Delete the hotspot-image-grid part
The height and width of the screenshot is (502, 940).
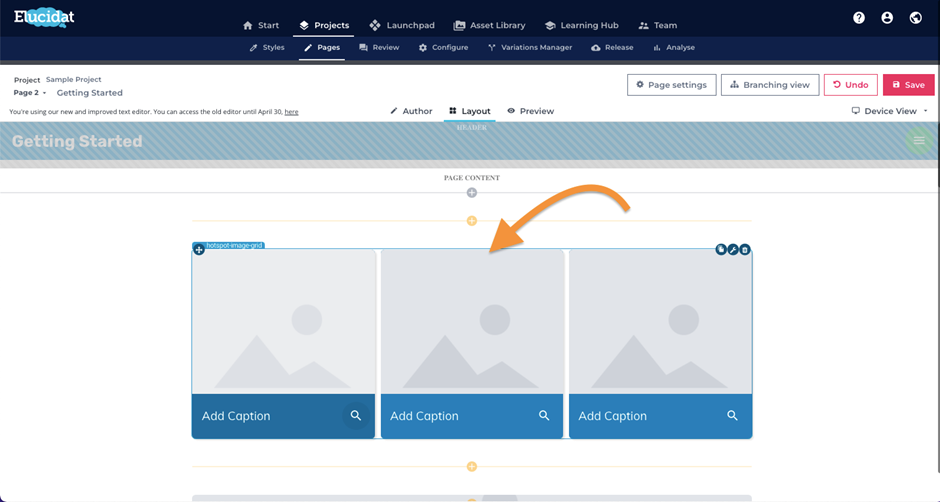click(x=745, y=250)
